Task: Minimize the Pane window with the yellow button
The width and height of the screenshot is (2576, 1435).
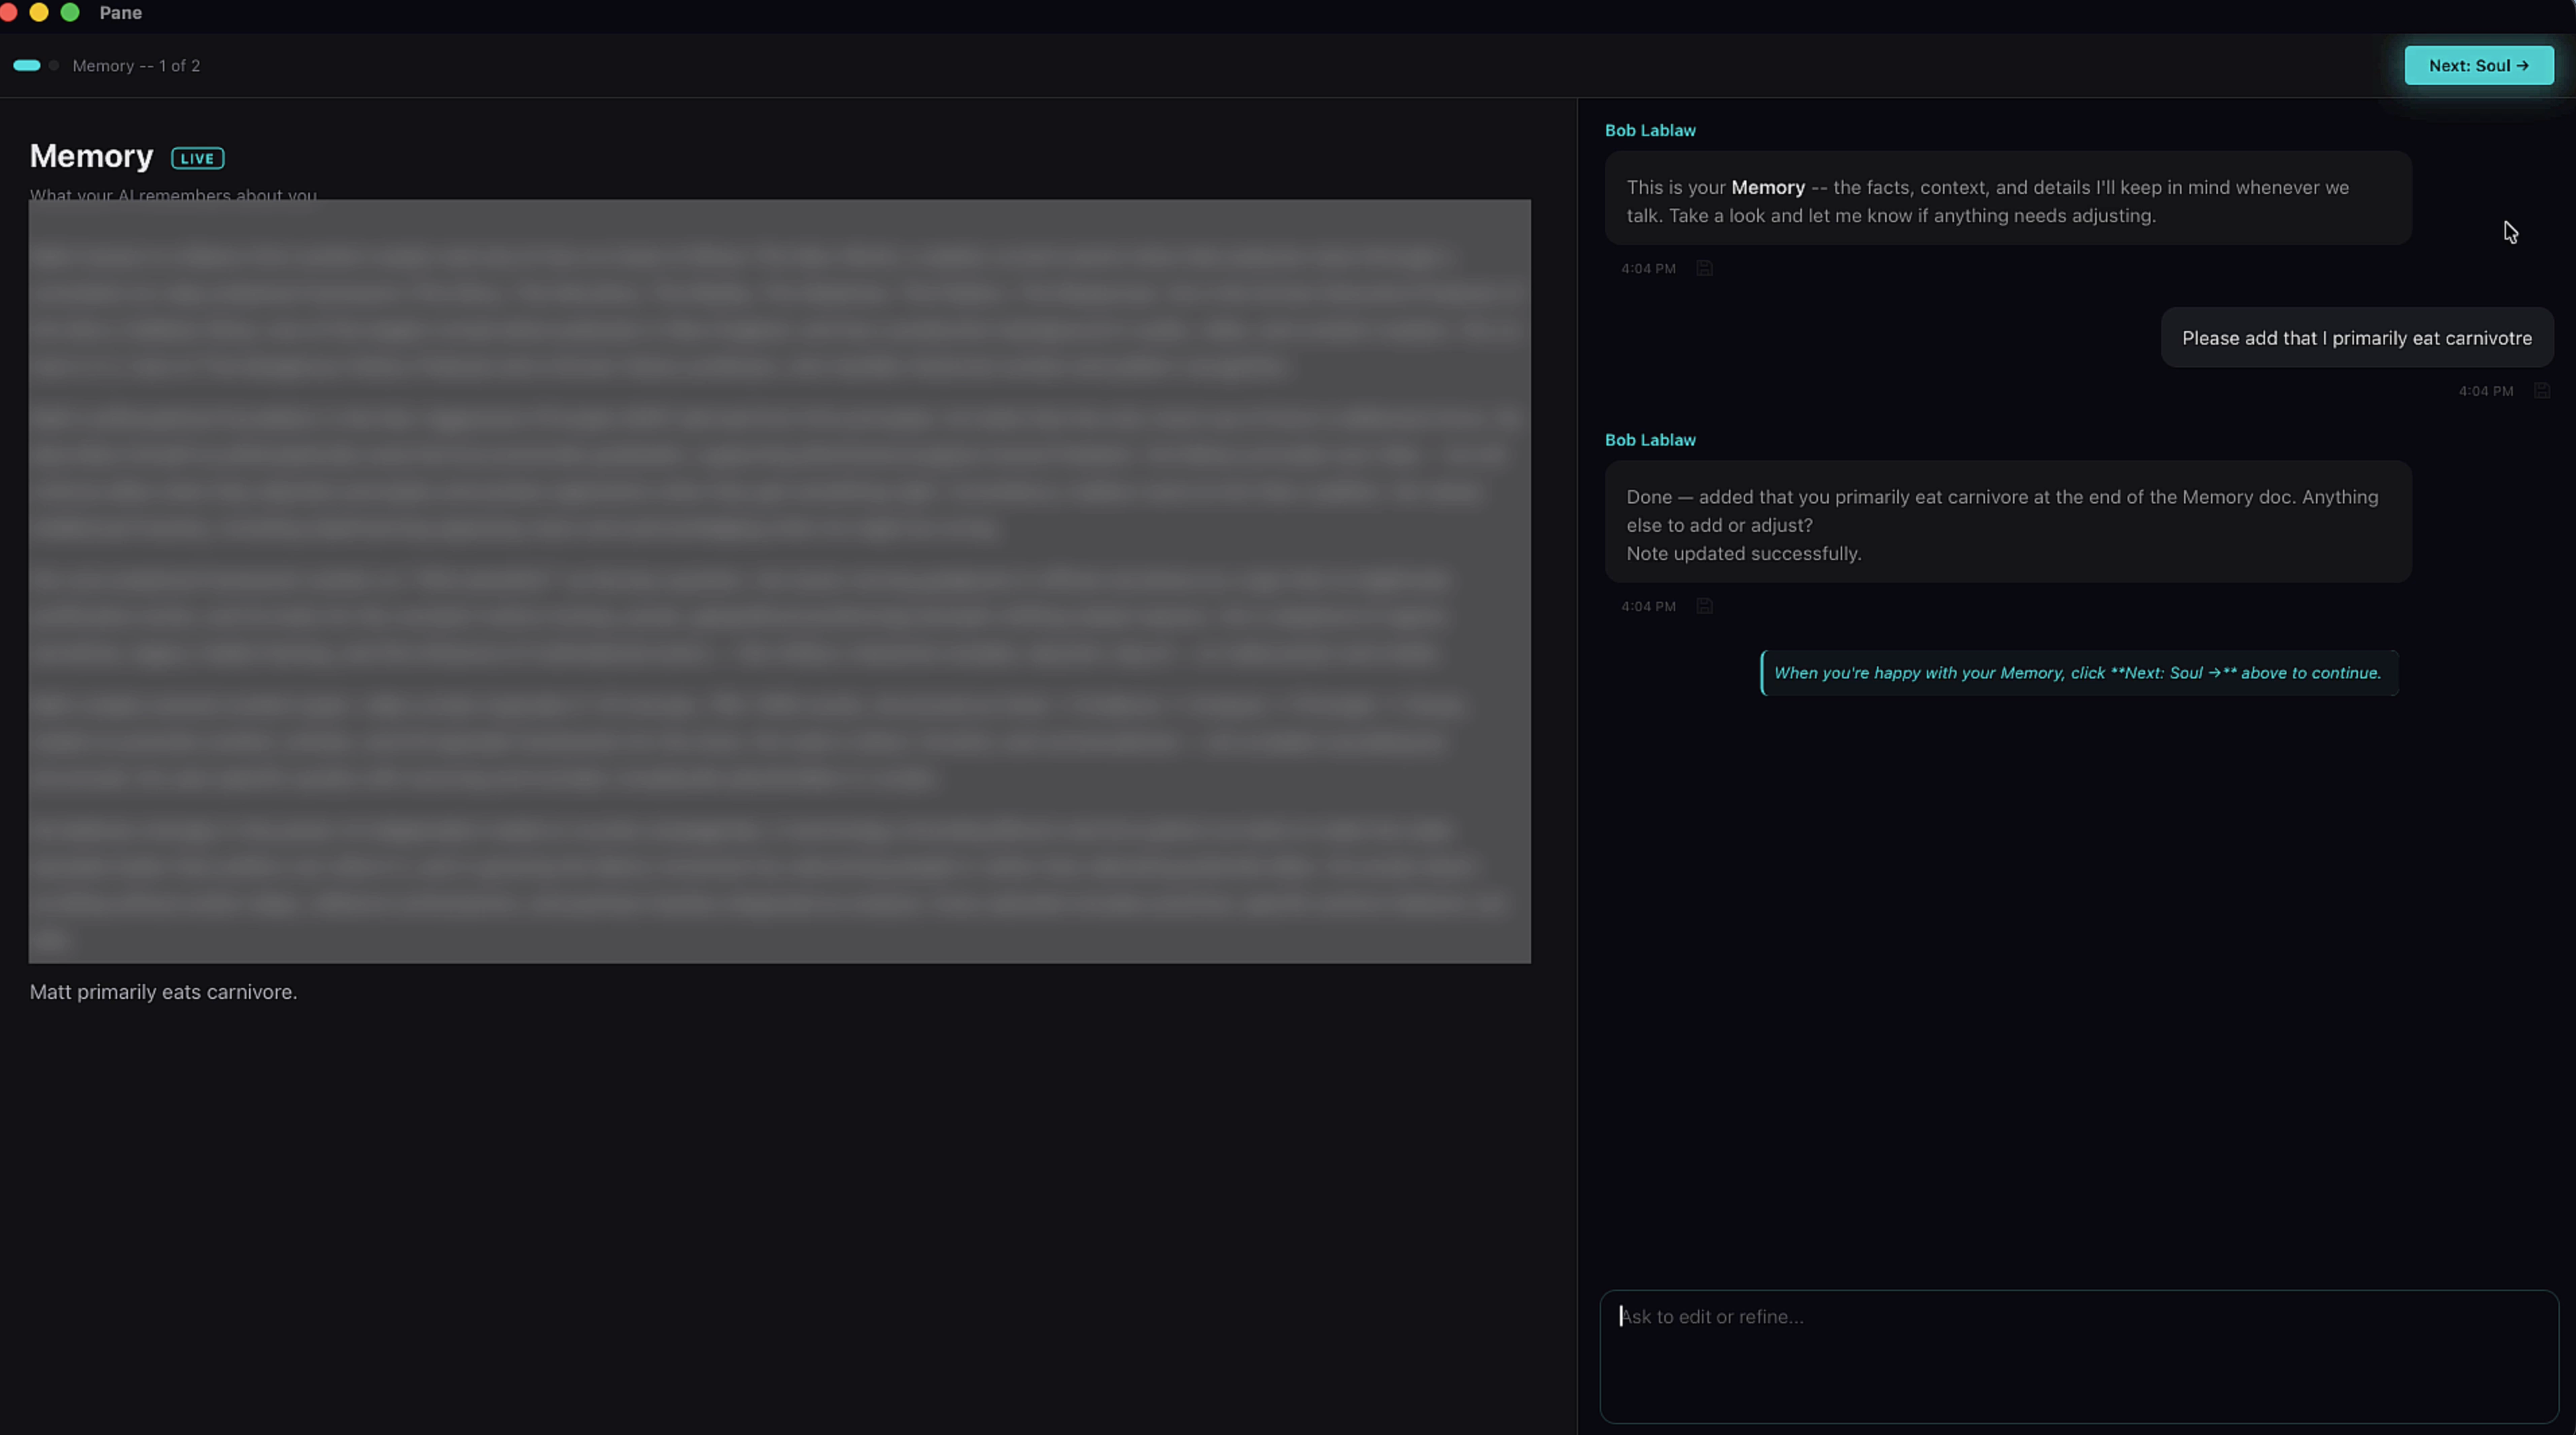Action: [x=39, y=12]
